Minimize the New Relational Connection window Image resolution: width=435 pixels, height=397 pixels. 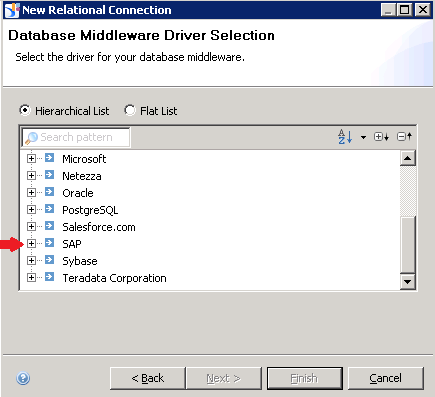388,10
